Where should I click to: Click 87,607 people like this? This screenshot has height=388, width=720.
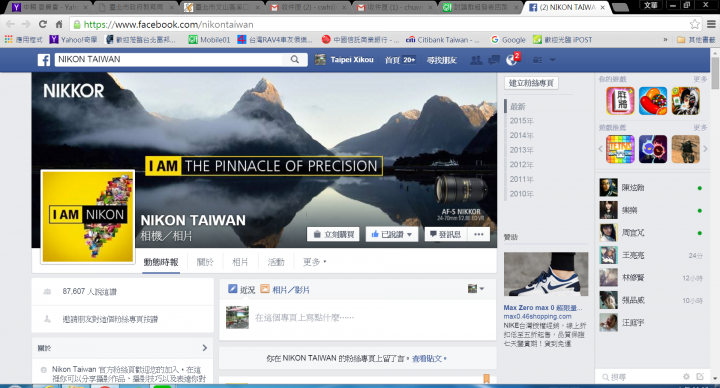tap(90, 292)
